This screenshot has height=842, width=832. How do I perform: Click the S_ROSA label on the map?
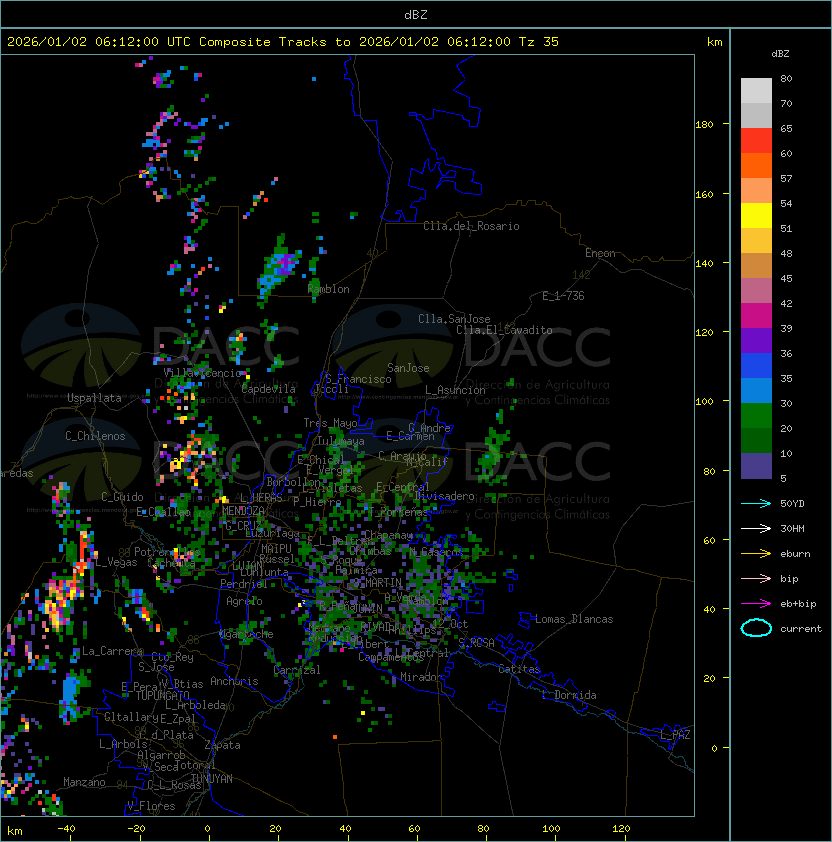click(x=476, y=642)
